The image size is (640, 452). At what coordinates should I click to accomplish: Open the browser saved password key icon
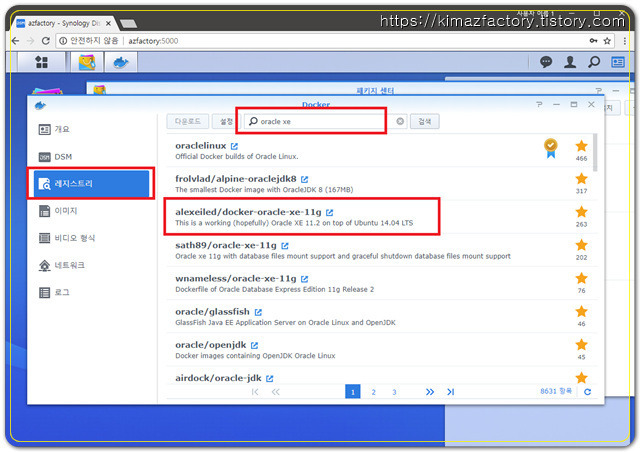593,41
